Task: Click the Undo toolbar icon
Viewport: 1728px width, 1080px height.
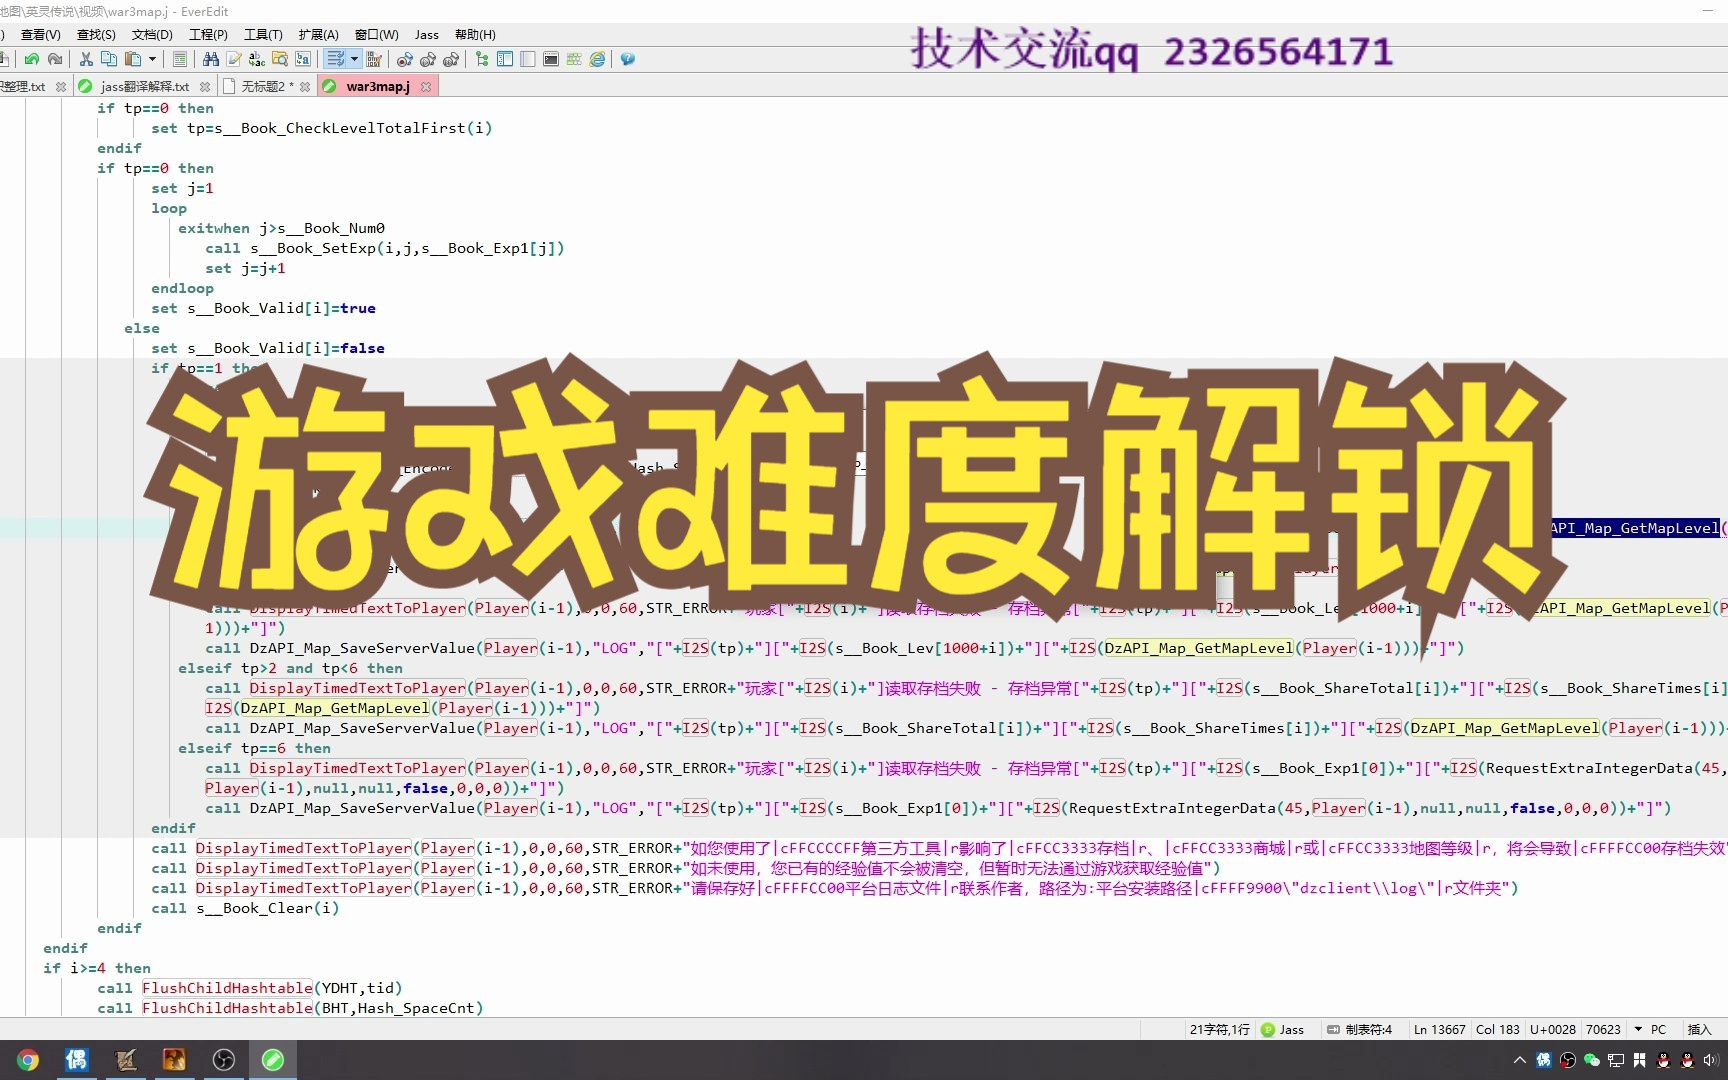Action: click(x=32, y=59)
